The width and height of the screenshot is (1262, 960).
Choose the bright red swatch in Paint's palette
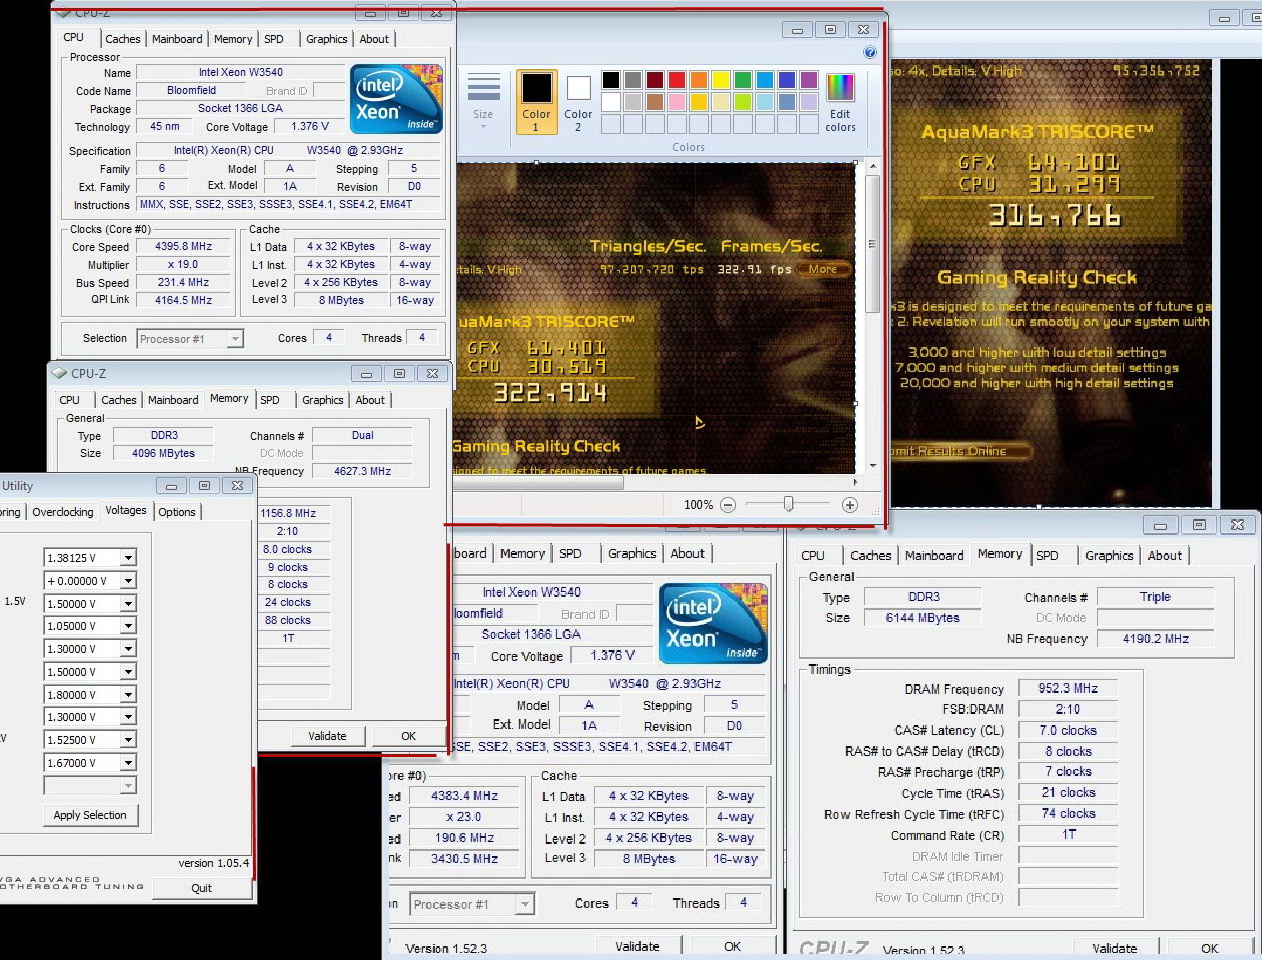pos(677,80)
